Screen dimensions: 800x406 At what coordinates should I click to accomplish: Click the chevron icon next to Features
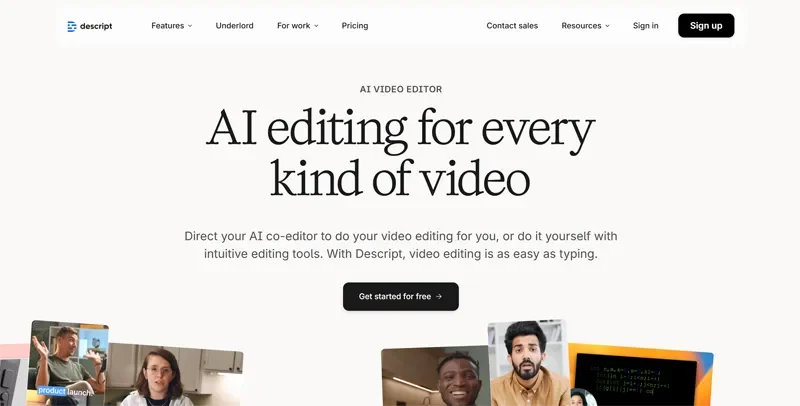(x=190, y=26)
